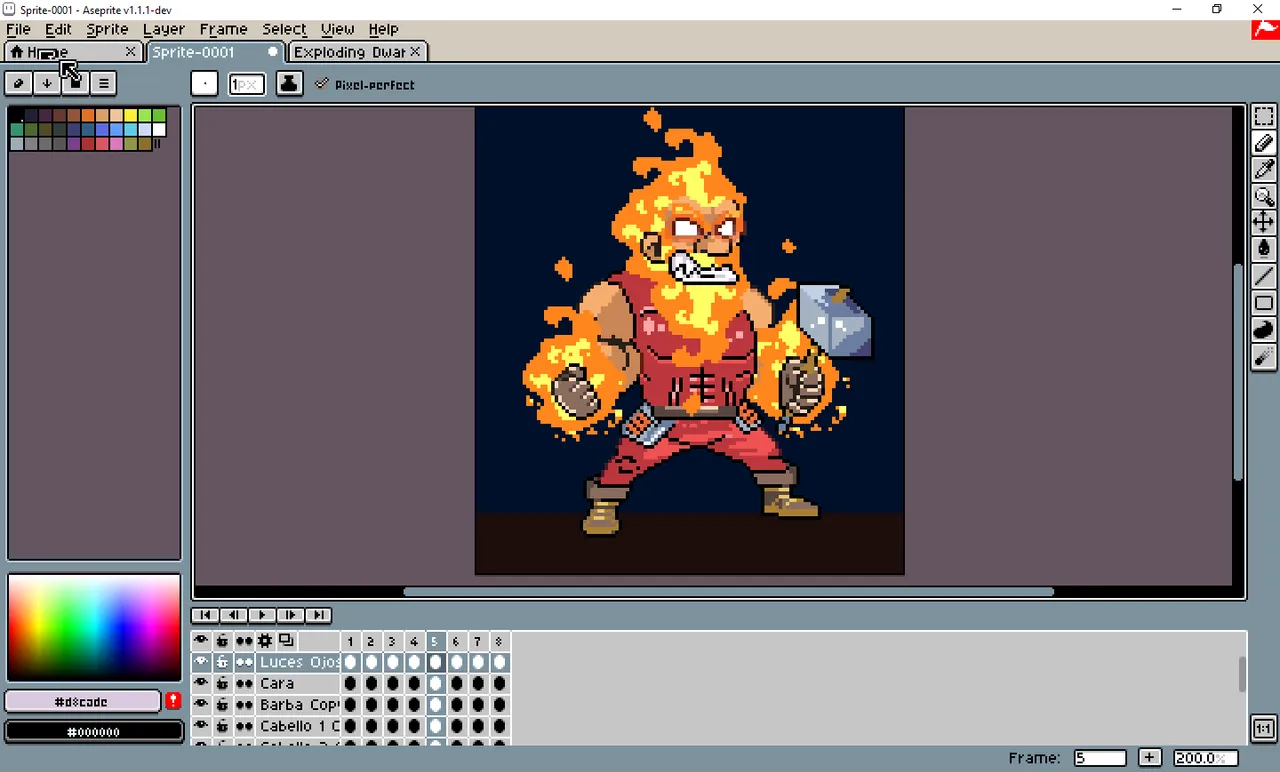
Task: Click the timeline settings gear icon
Action: click(265, 641)
